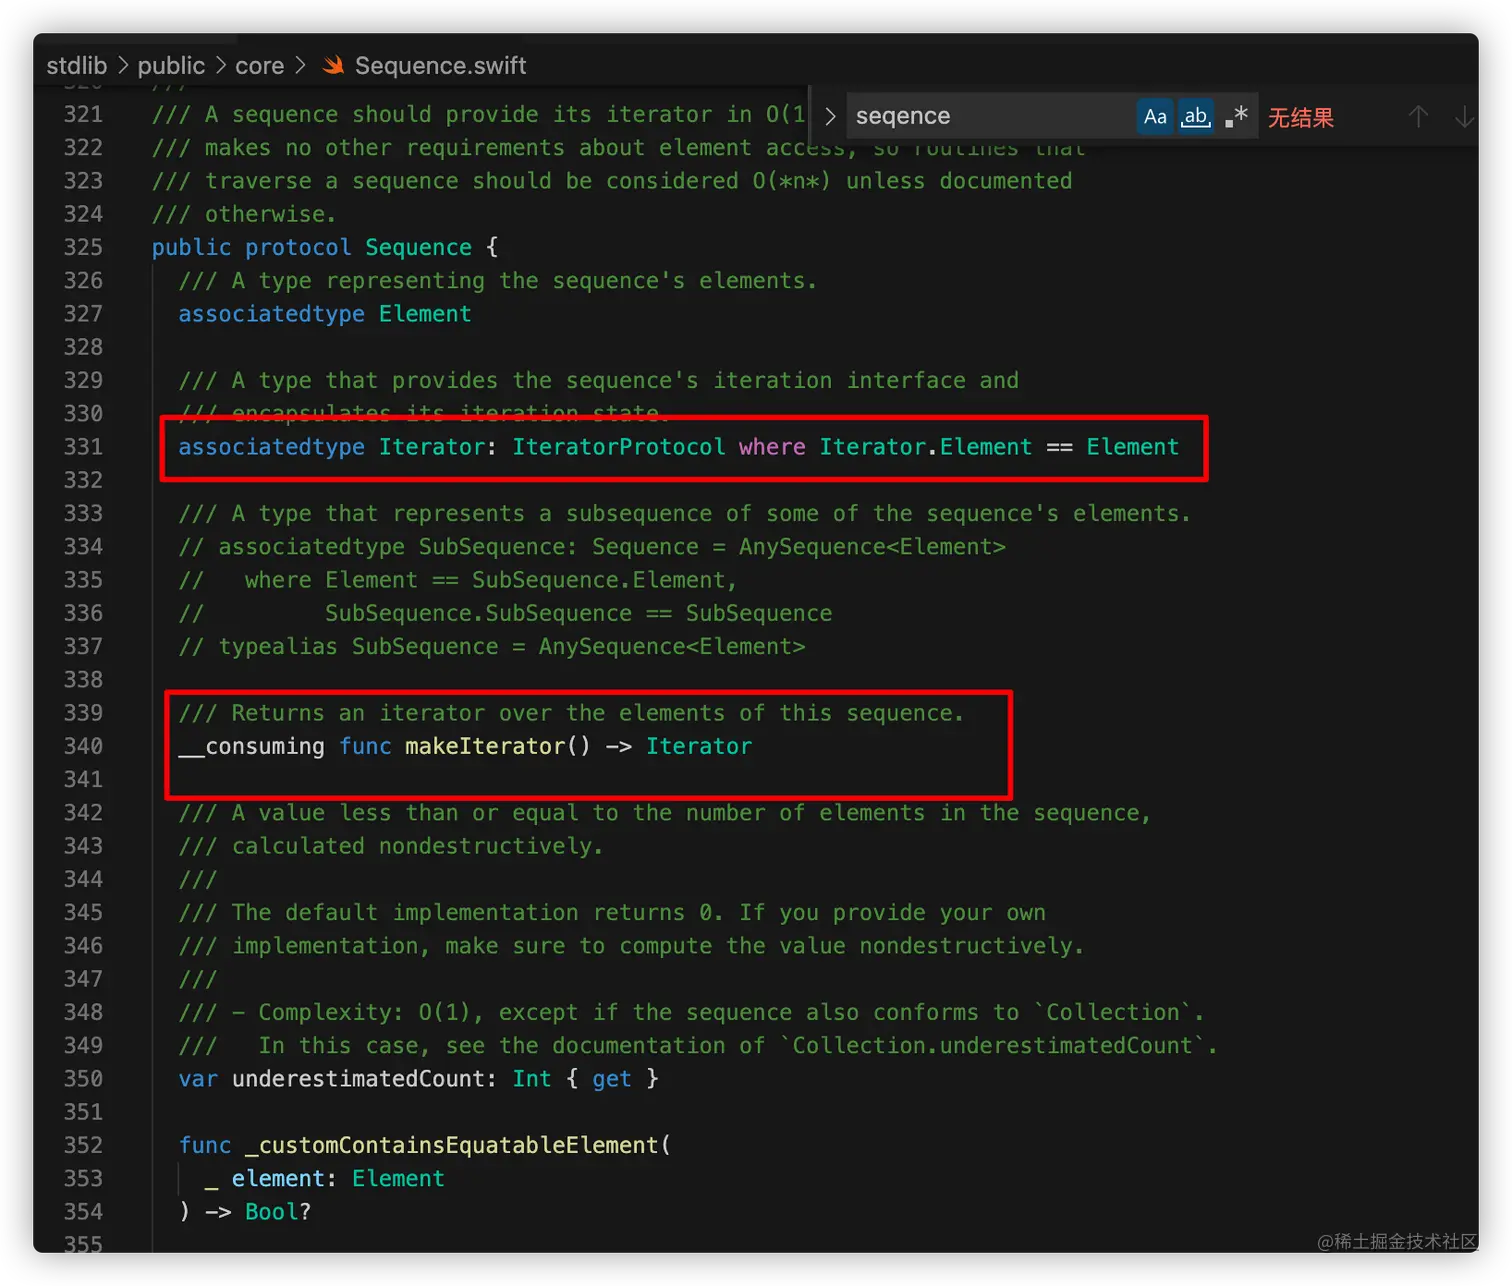The image size is (1512, 1286).
Task: Click "Sequence" in the public protocol declaration
Action: pos(418,247)
